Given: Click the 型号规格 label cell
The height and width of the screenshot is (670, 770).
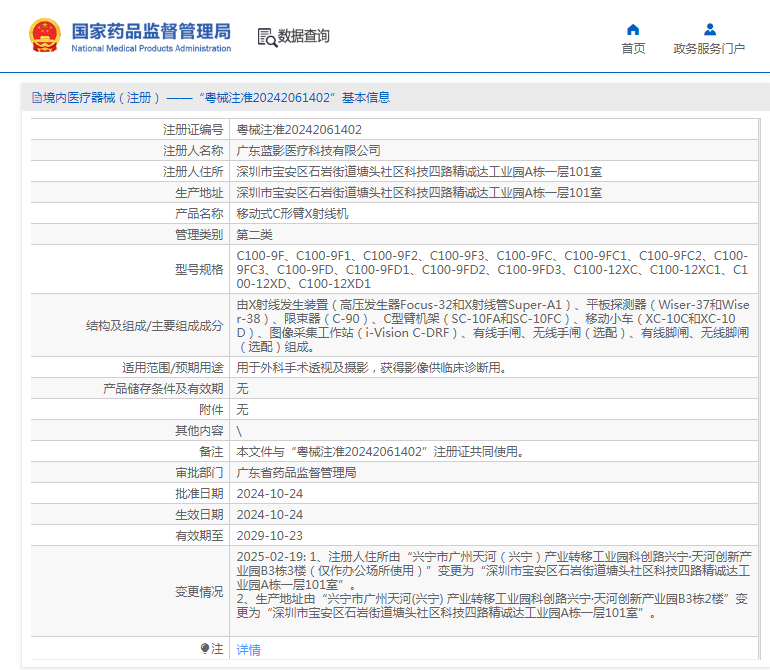Looking at the screenshot, I should [x=130, y=270].
